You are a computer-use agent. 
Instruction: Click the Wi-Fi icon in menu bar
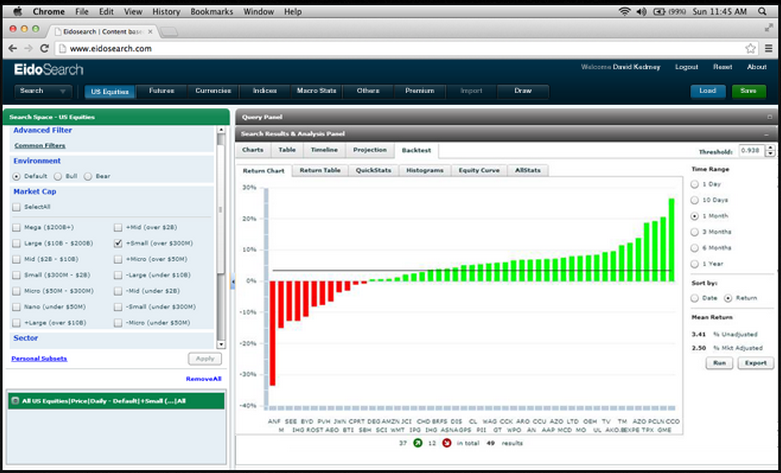[625, 11]
